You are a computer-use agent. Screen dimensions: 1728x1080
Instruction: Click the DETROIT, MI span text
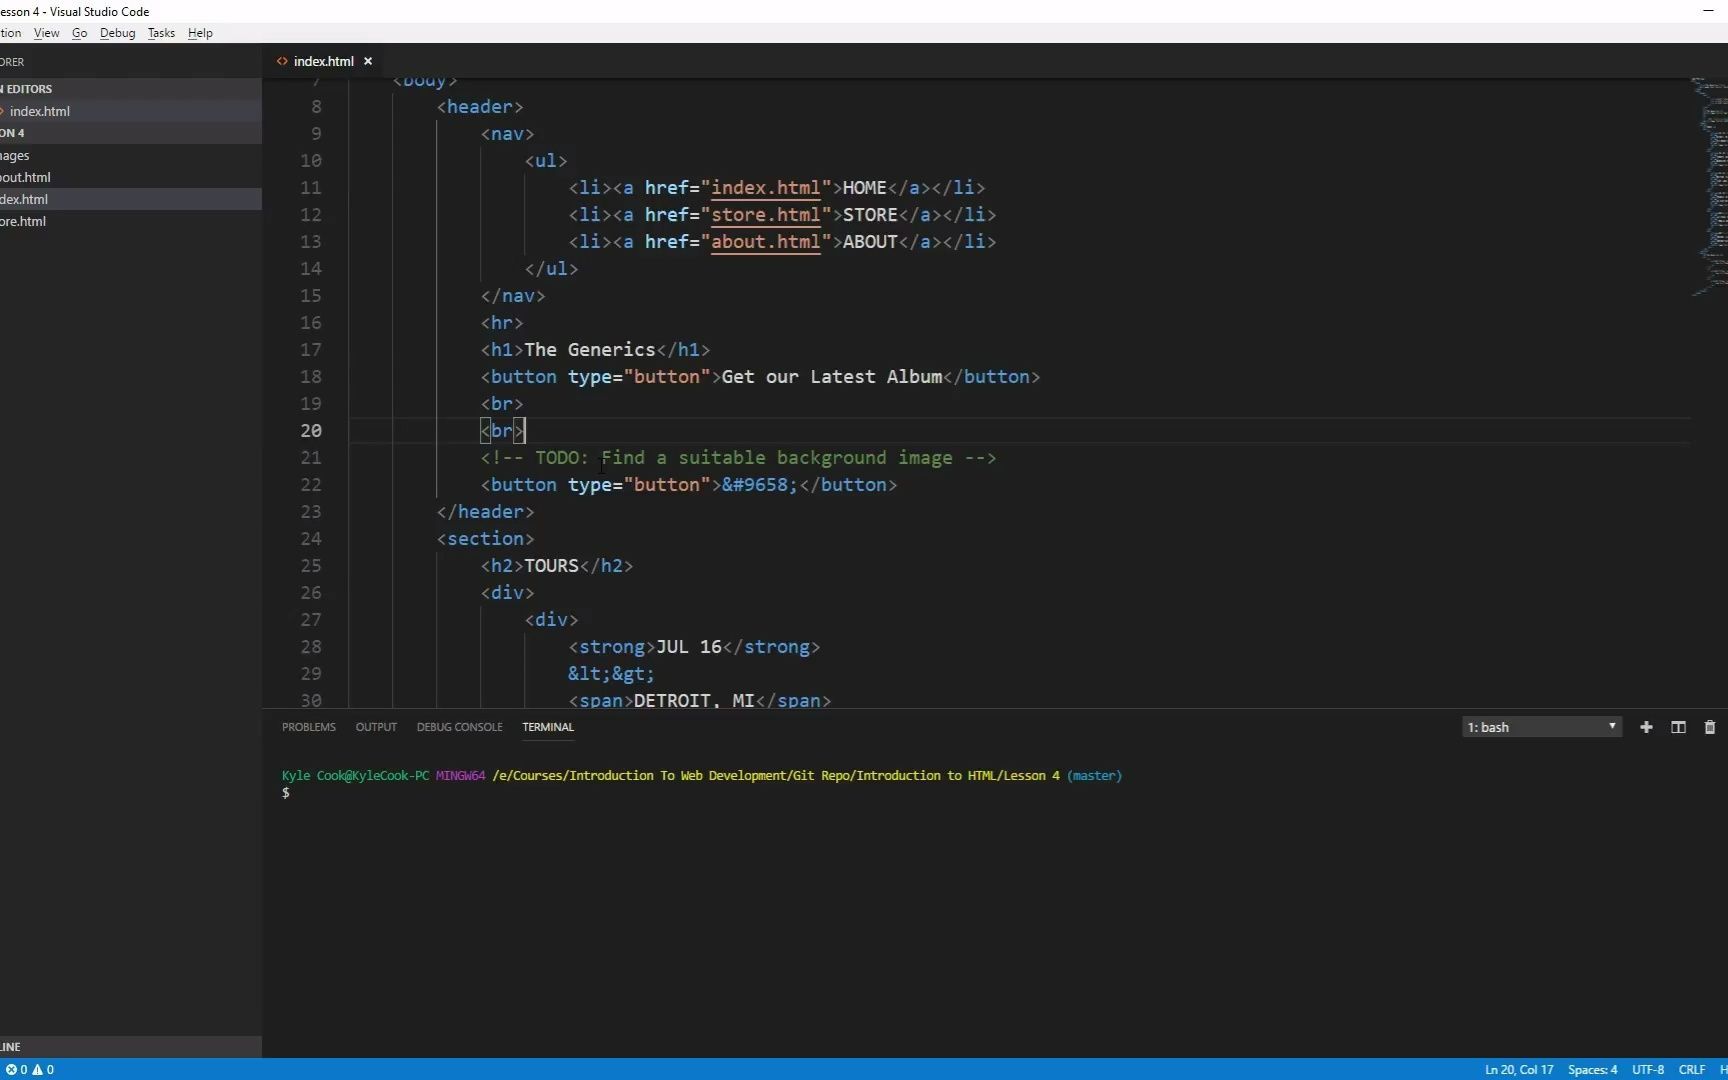[x=694, y=701]
